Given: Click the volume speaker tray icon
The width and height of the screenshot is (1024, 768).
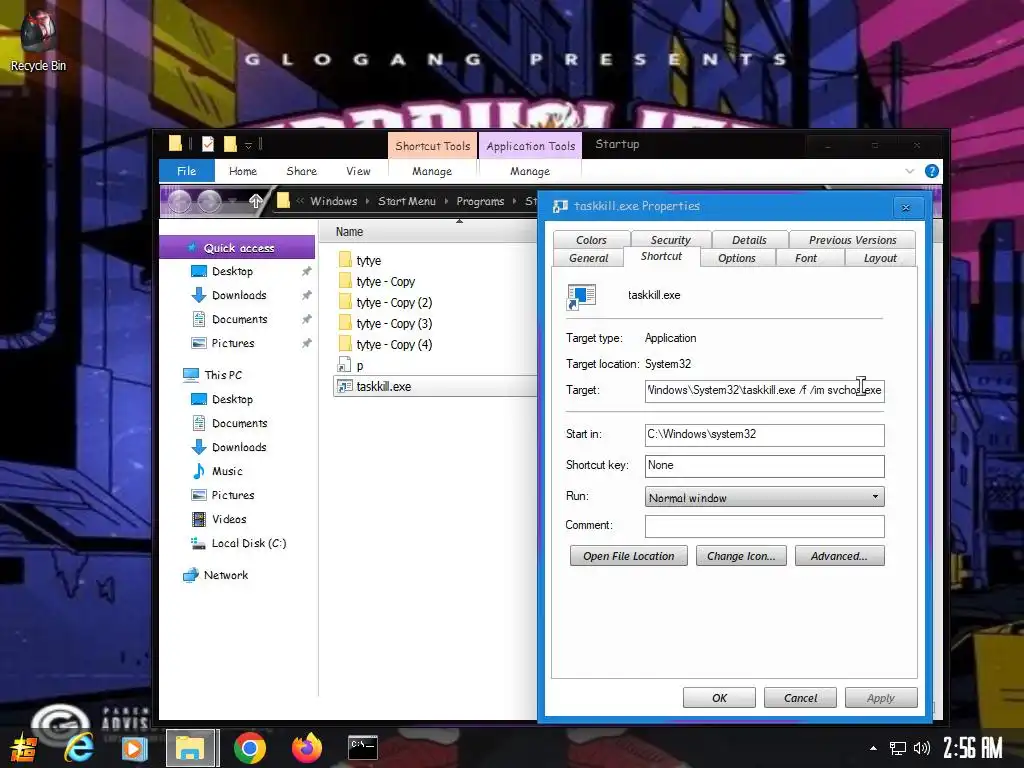Looking at the screenshot, I should tap(921, 748).
